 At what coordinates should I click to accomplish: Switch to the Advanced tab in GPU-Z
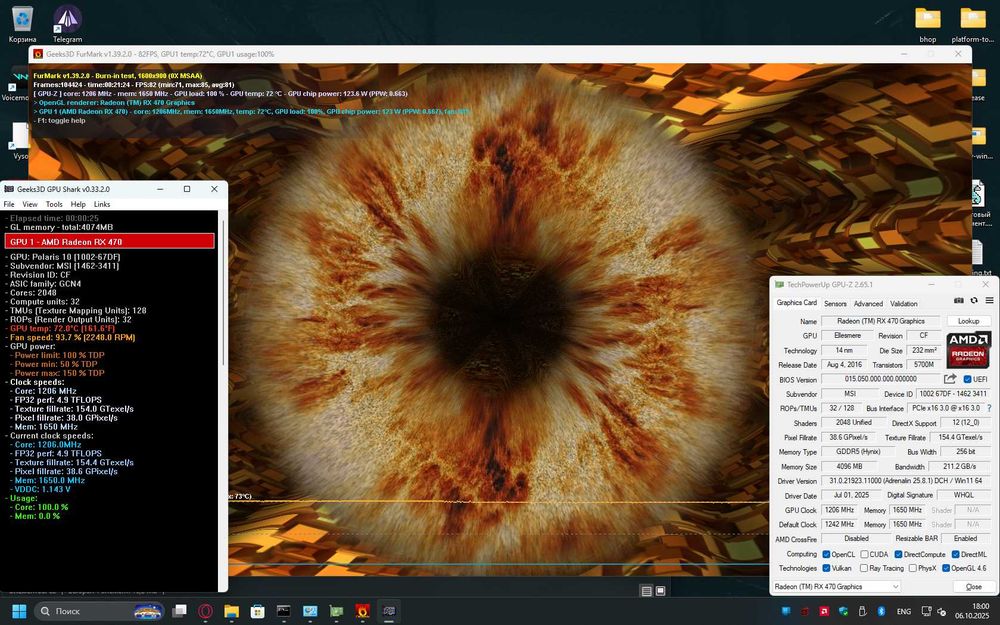867,303
